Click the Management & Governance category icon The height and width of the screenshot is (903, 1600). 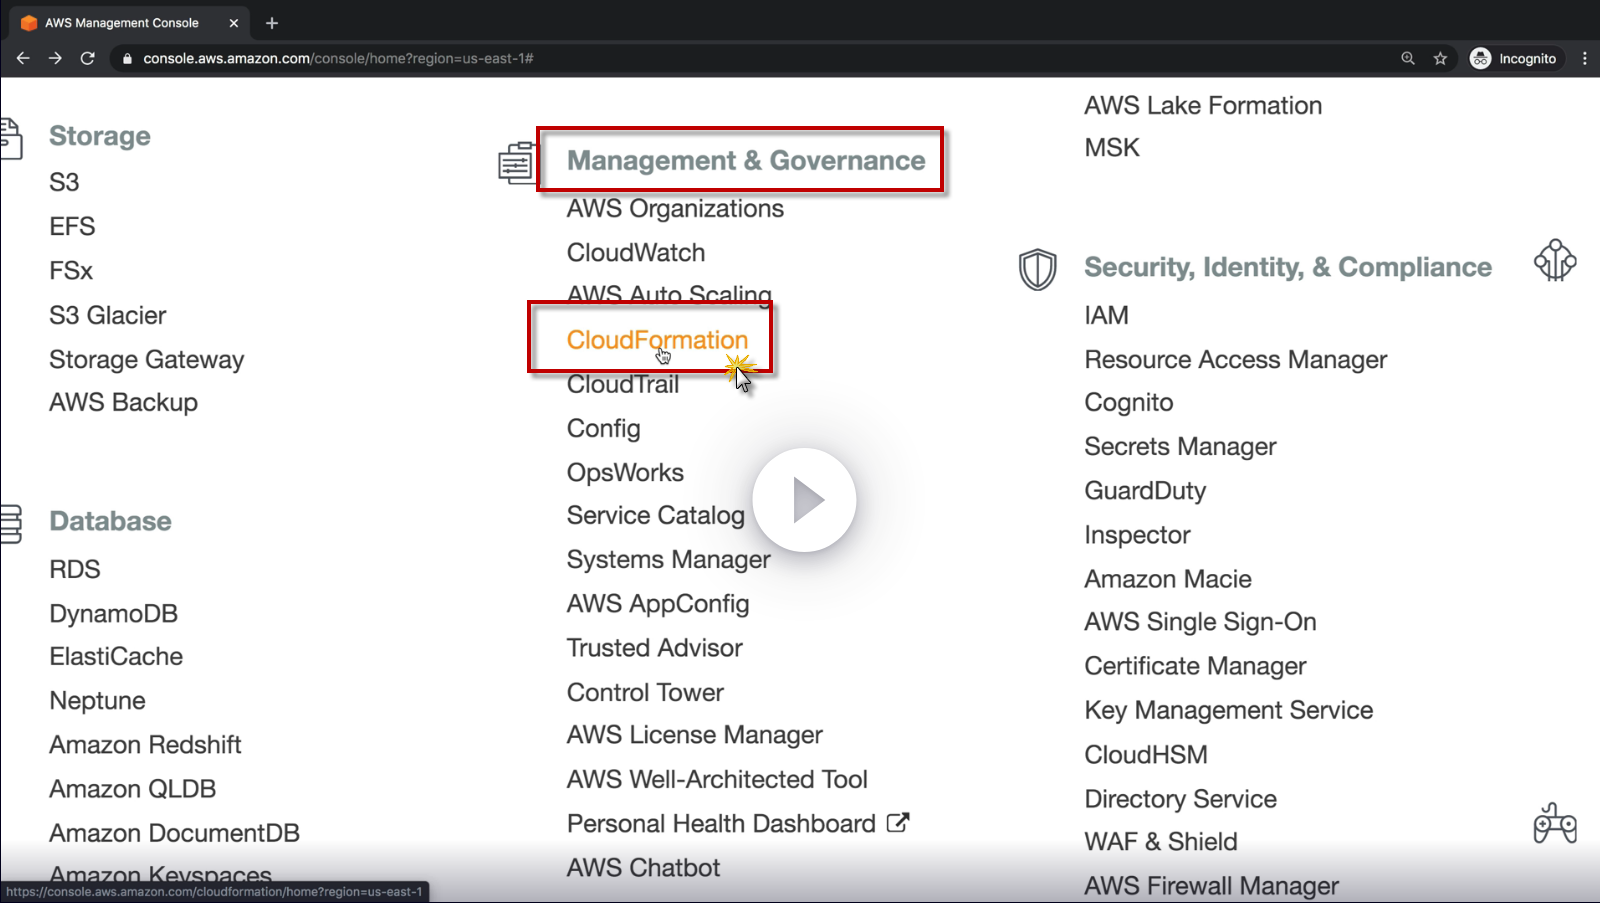tap(517, 162)
